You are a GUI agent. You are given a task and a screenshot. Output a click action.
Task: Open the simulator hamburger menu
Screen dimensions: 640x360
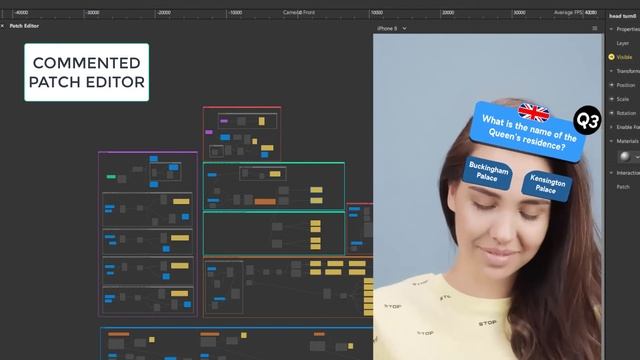[x=595, y=28]
